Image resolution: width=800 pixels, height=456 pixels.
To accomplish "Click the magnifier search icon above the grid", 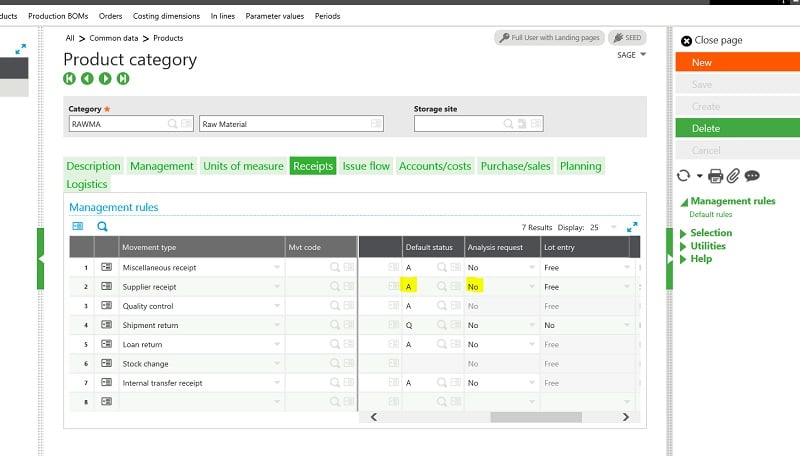I will pyautogui.click(x=102, y=227).
